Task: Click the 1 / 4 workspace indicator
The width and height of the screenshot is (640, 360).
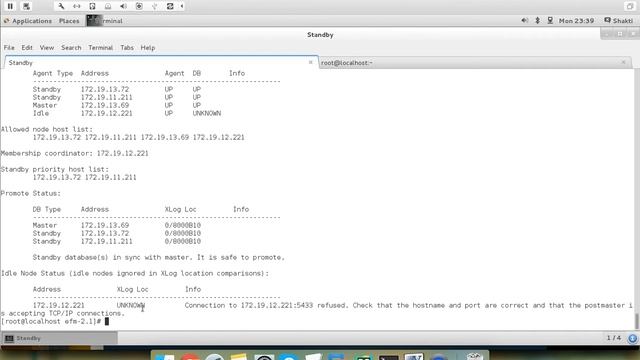Action: click(x=613, y=338)
